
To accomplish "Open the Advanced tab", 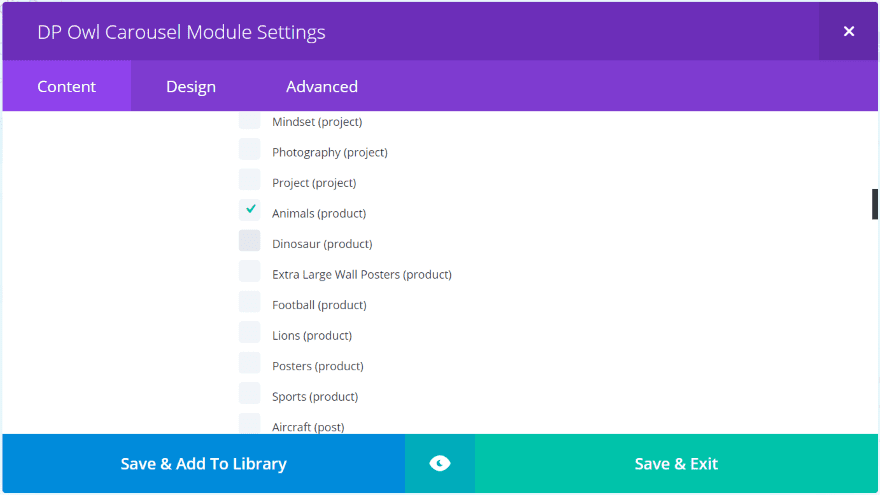I will pos(322,86).
